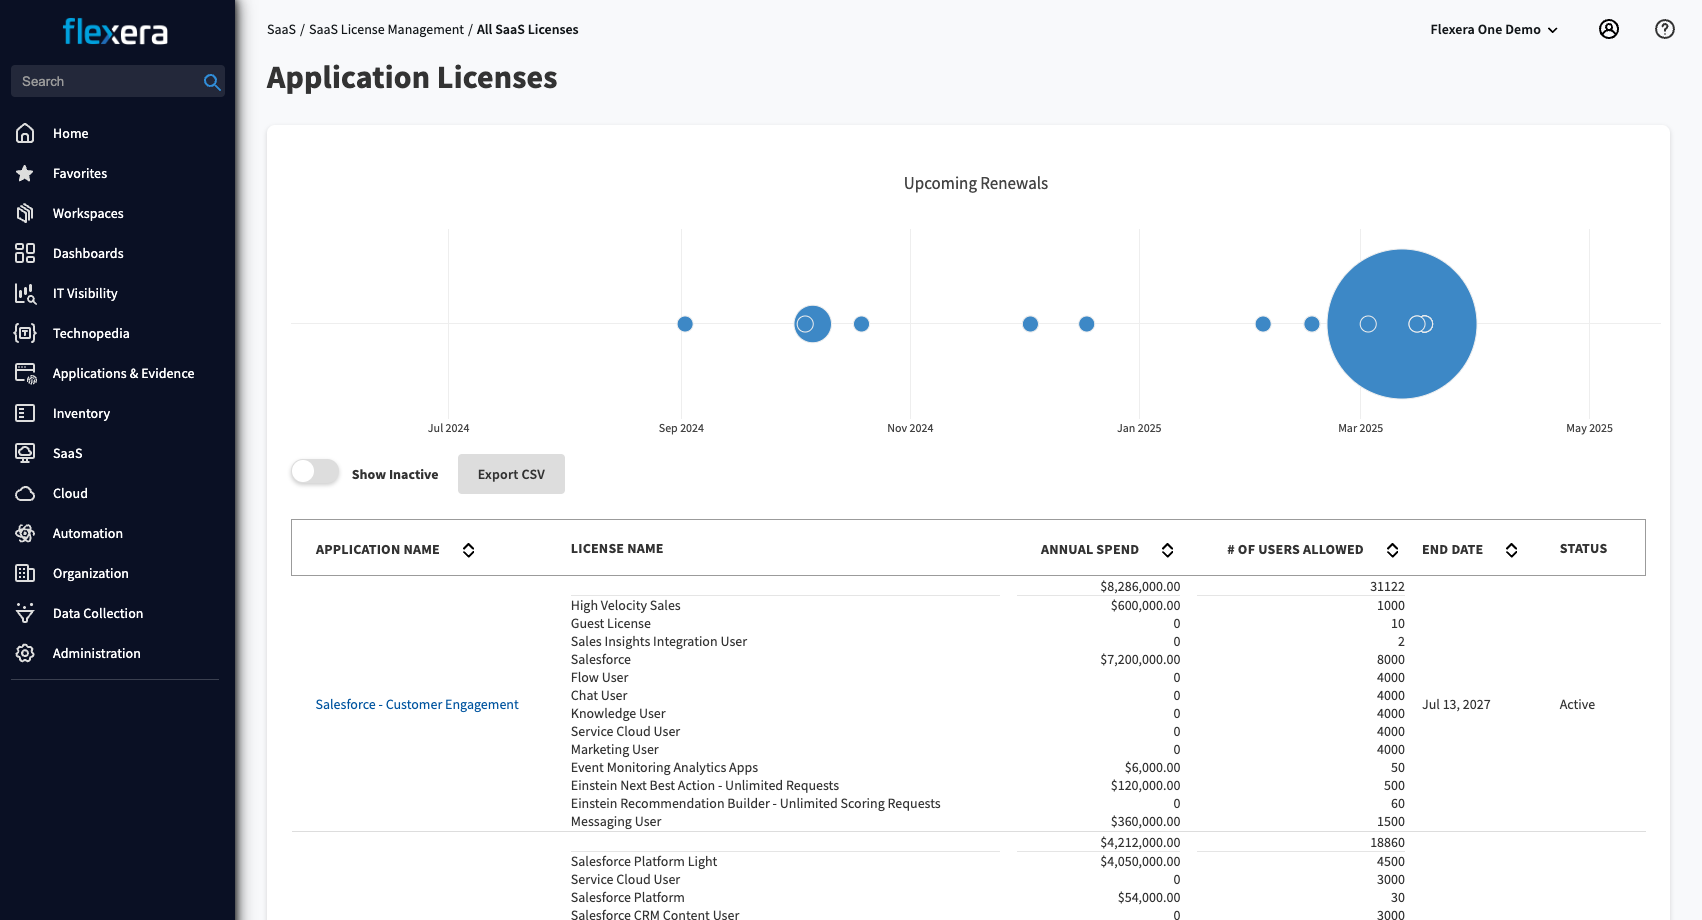The height and width of the screenshot is (920, 1702).
Task: Select the SaaS monitor icon
Action: point(25,453)
